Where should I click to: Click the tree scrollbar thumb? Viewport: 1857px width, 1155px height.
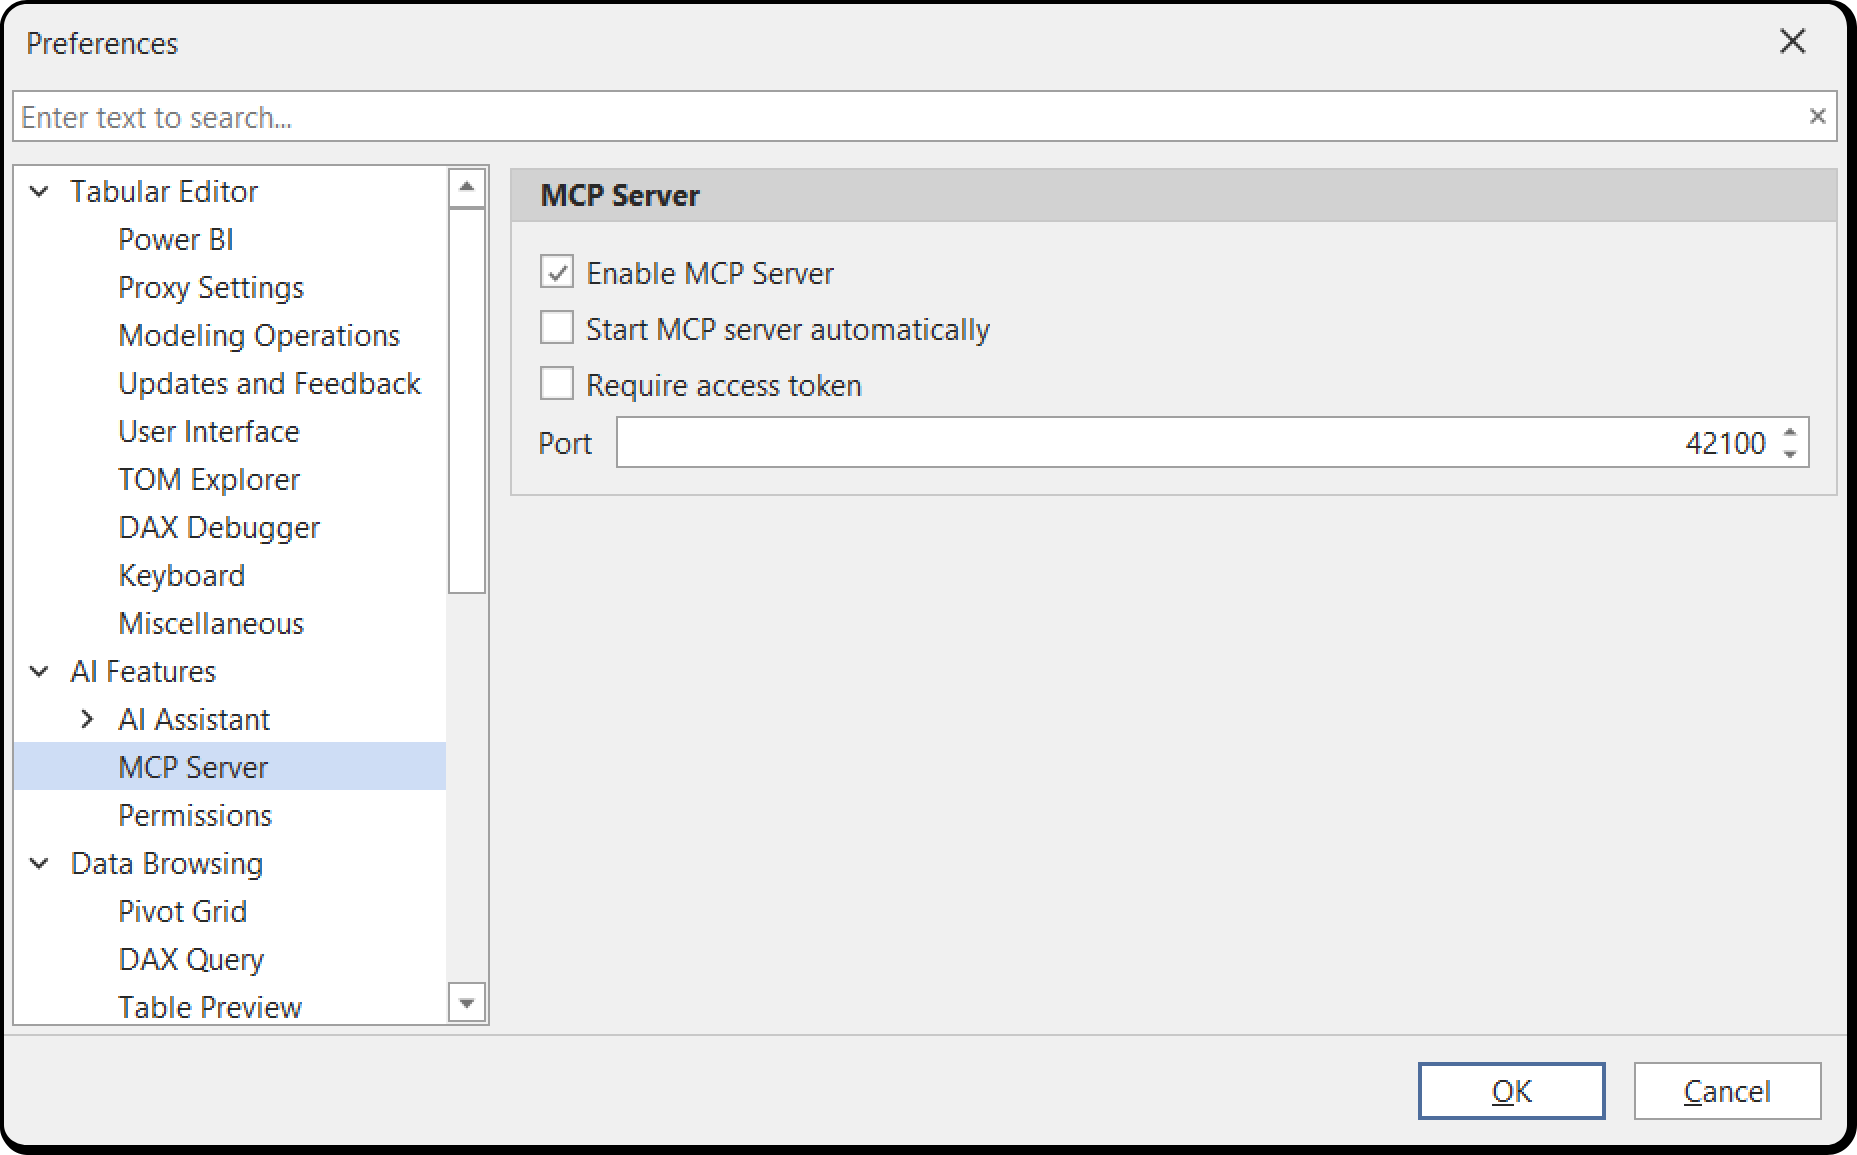(466, 401)
